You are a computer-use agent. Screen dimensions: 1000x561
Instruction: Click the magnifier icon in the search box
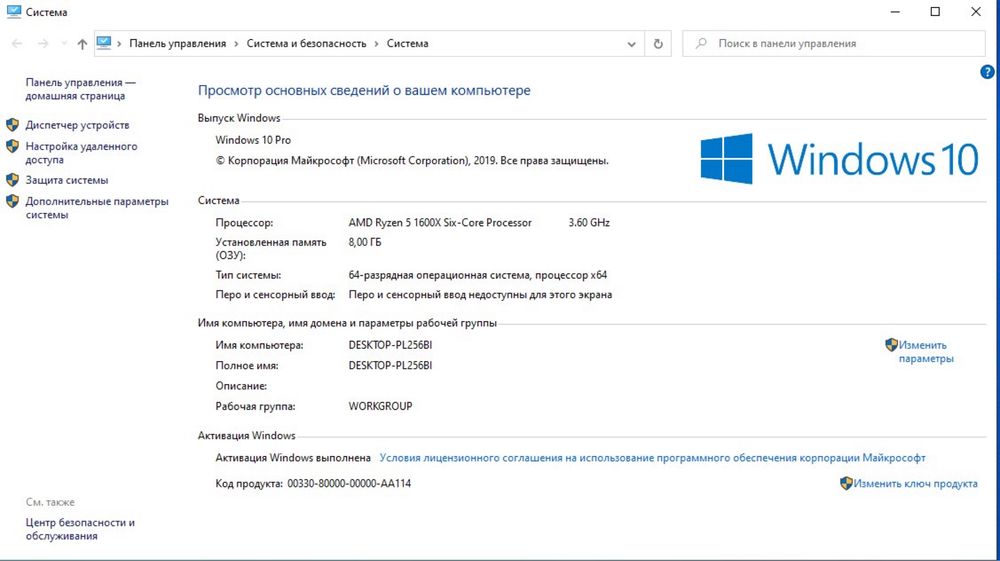tap(701, 43)
